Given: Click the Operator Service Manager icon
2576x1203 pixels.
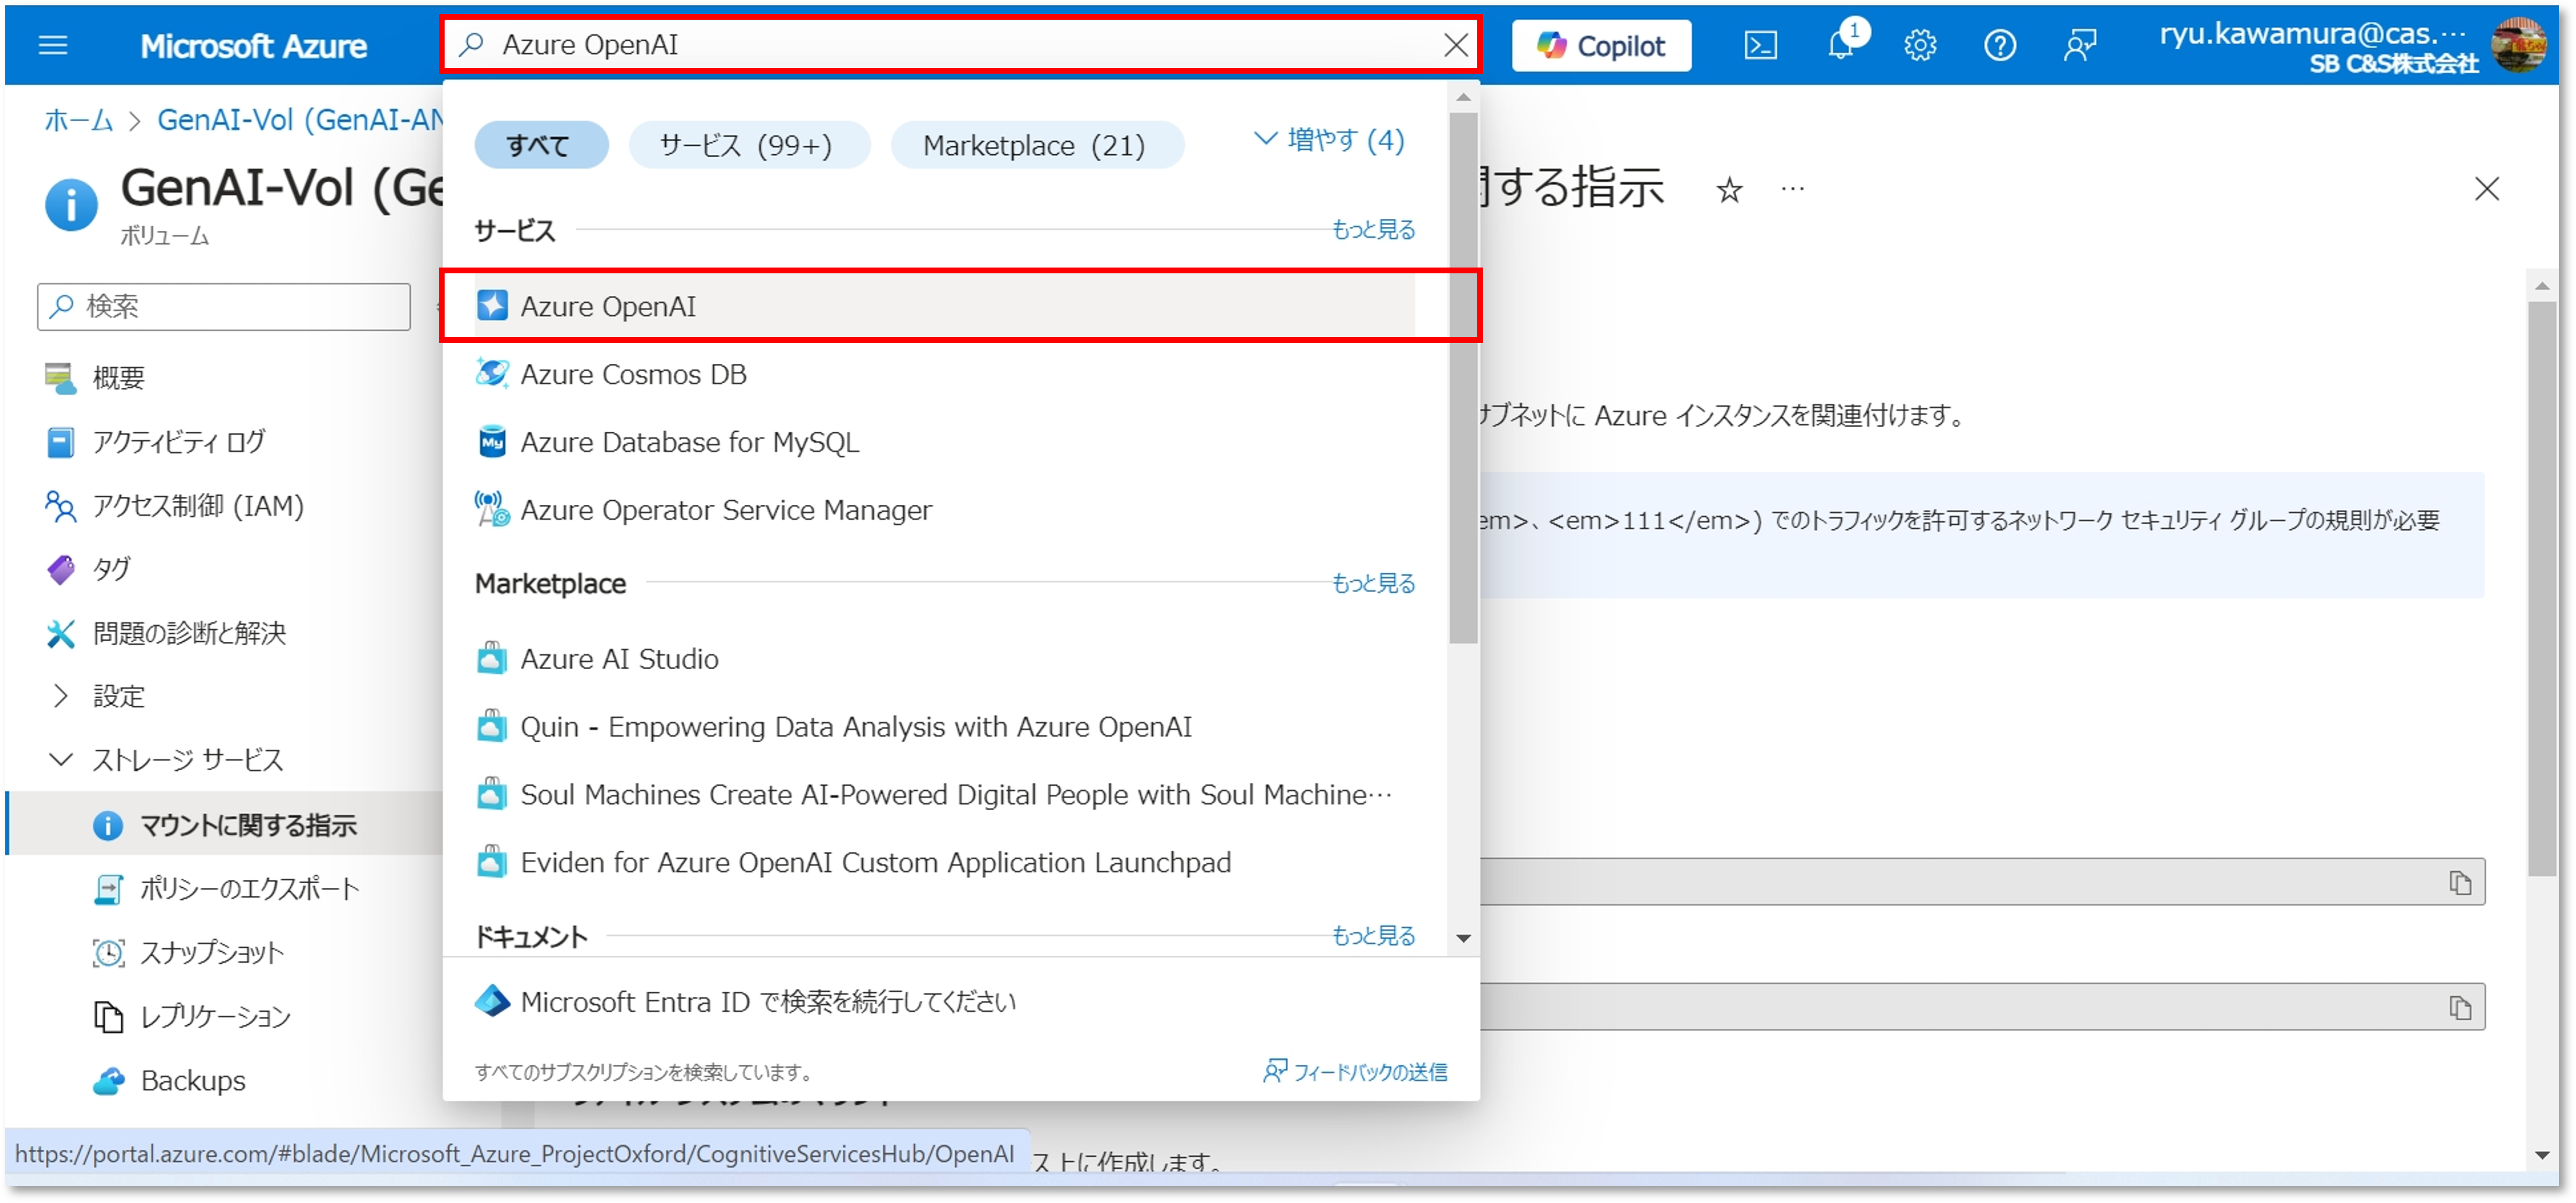Looking at the screenshot, I should [x=492, y=509].
